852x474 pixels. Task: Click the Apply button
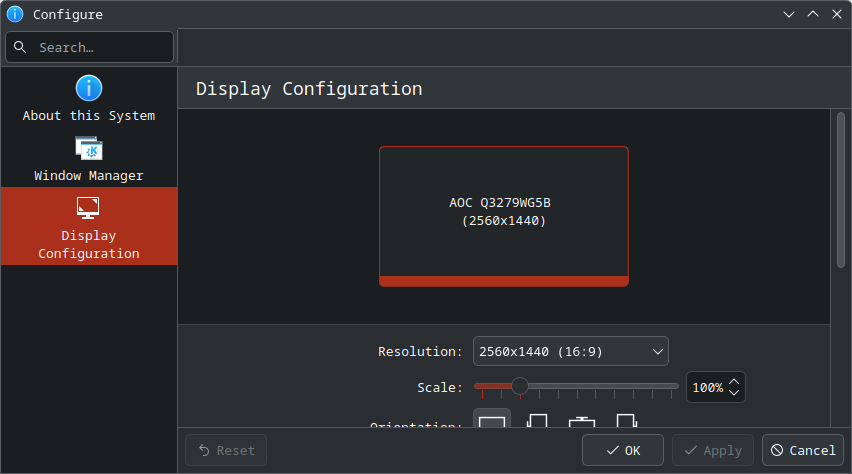click(x=713, y=450)
